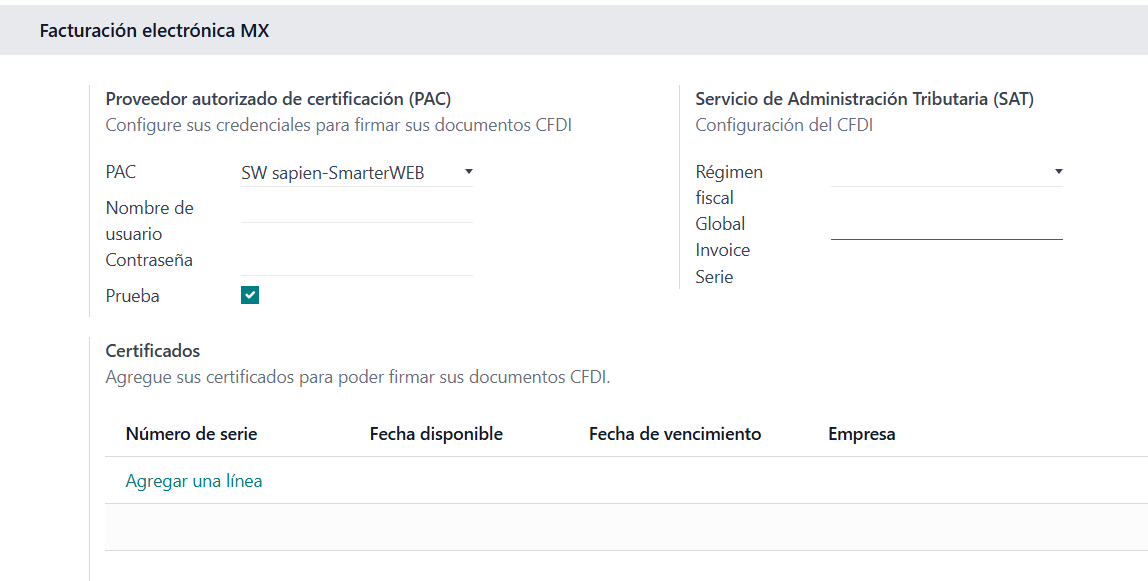Viewport: 1148px width, 581px height.
Task: Open the PAC dropdown showing SW sapien-SmarterWEB
Action: tap(356, 173)
